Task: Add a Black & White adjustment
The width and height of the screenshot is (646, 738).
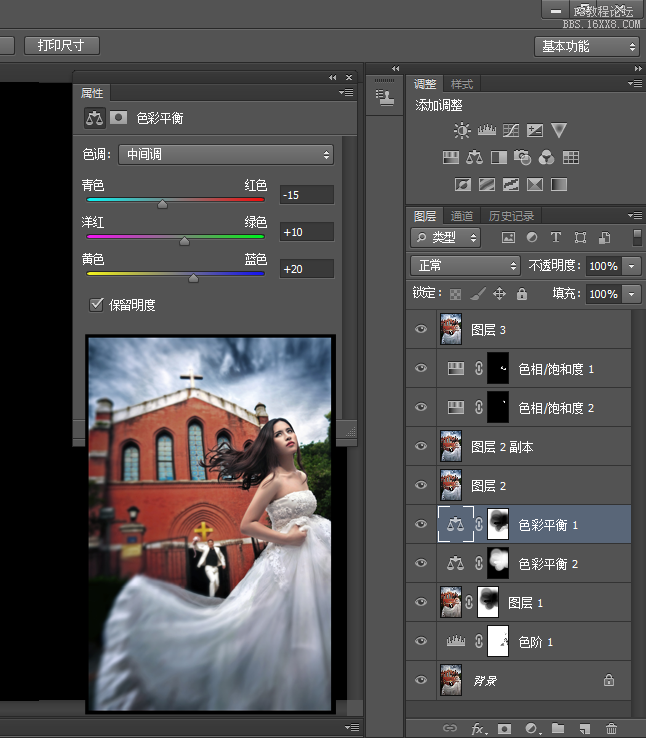Action: click(499, 157)
